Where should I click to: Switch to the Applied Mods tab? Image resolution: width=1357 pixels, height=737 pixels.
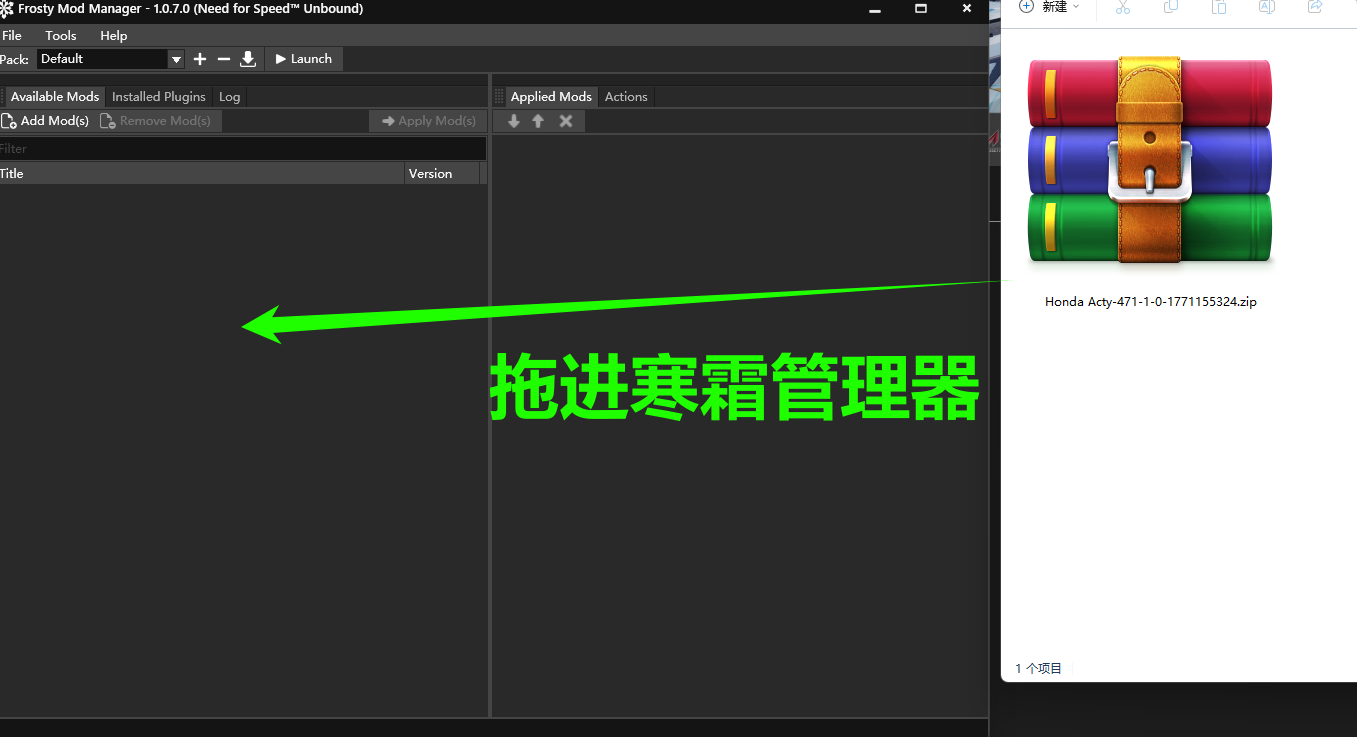[x=551, y=97]
